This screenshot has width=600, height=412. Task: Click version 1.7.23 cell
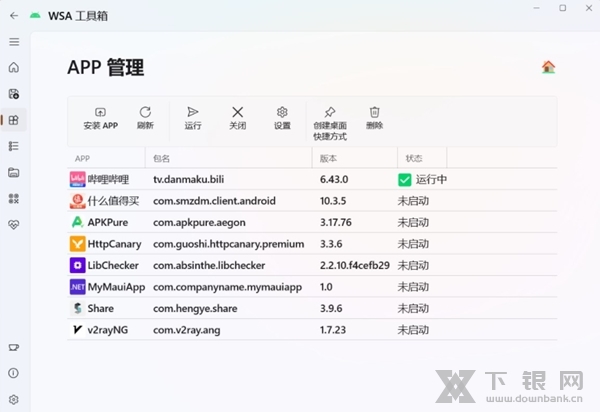coord(333,330)
